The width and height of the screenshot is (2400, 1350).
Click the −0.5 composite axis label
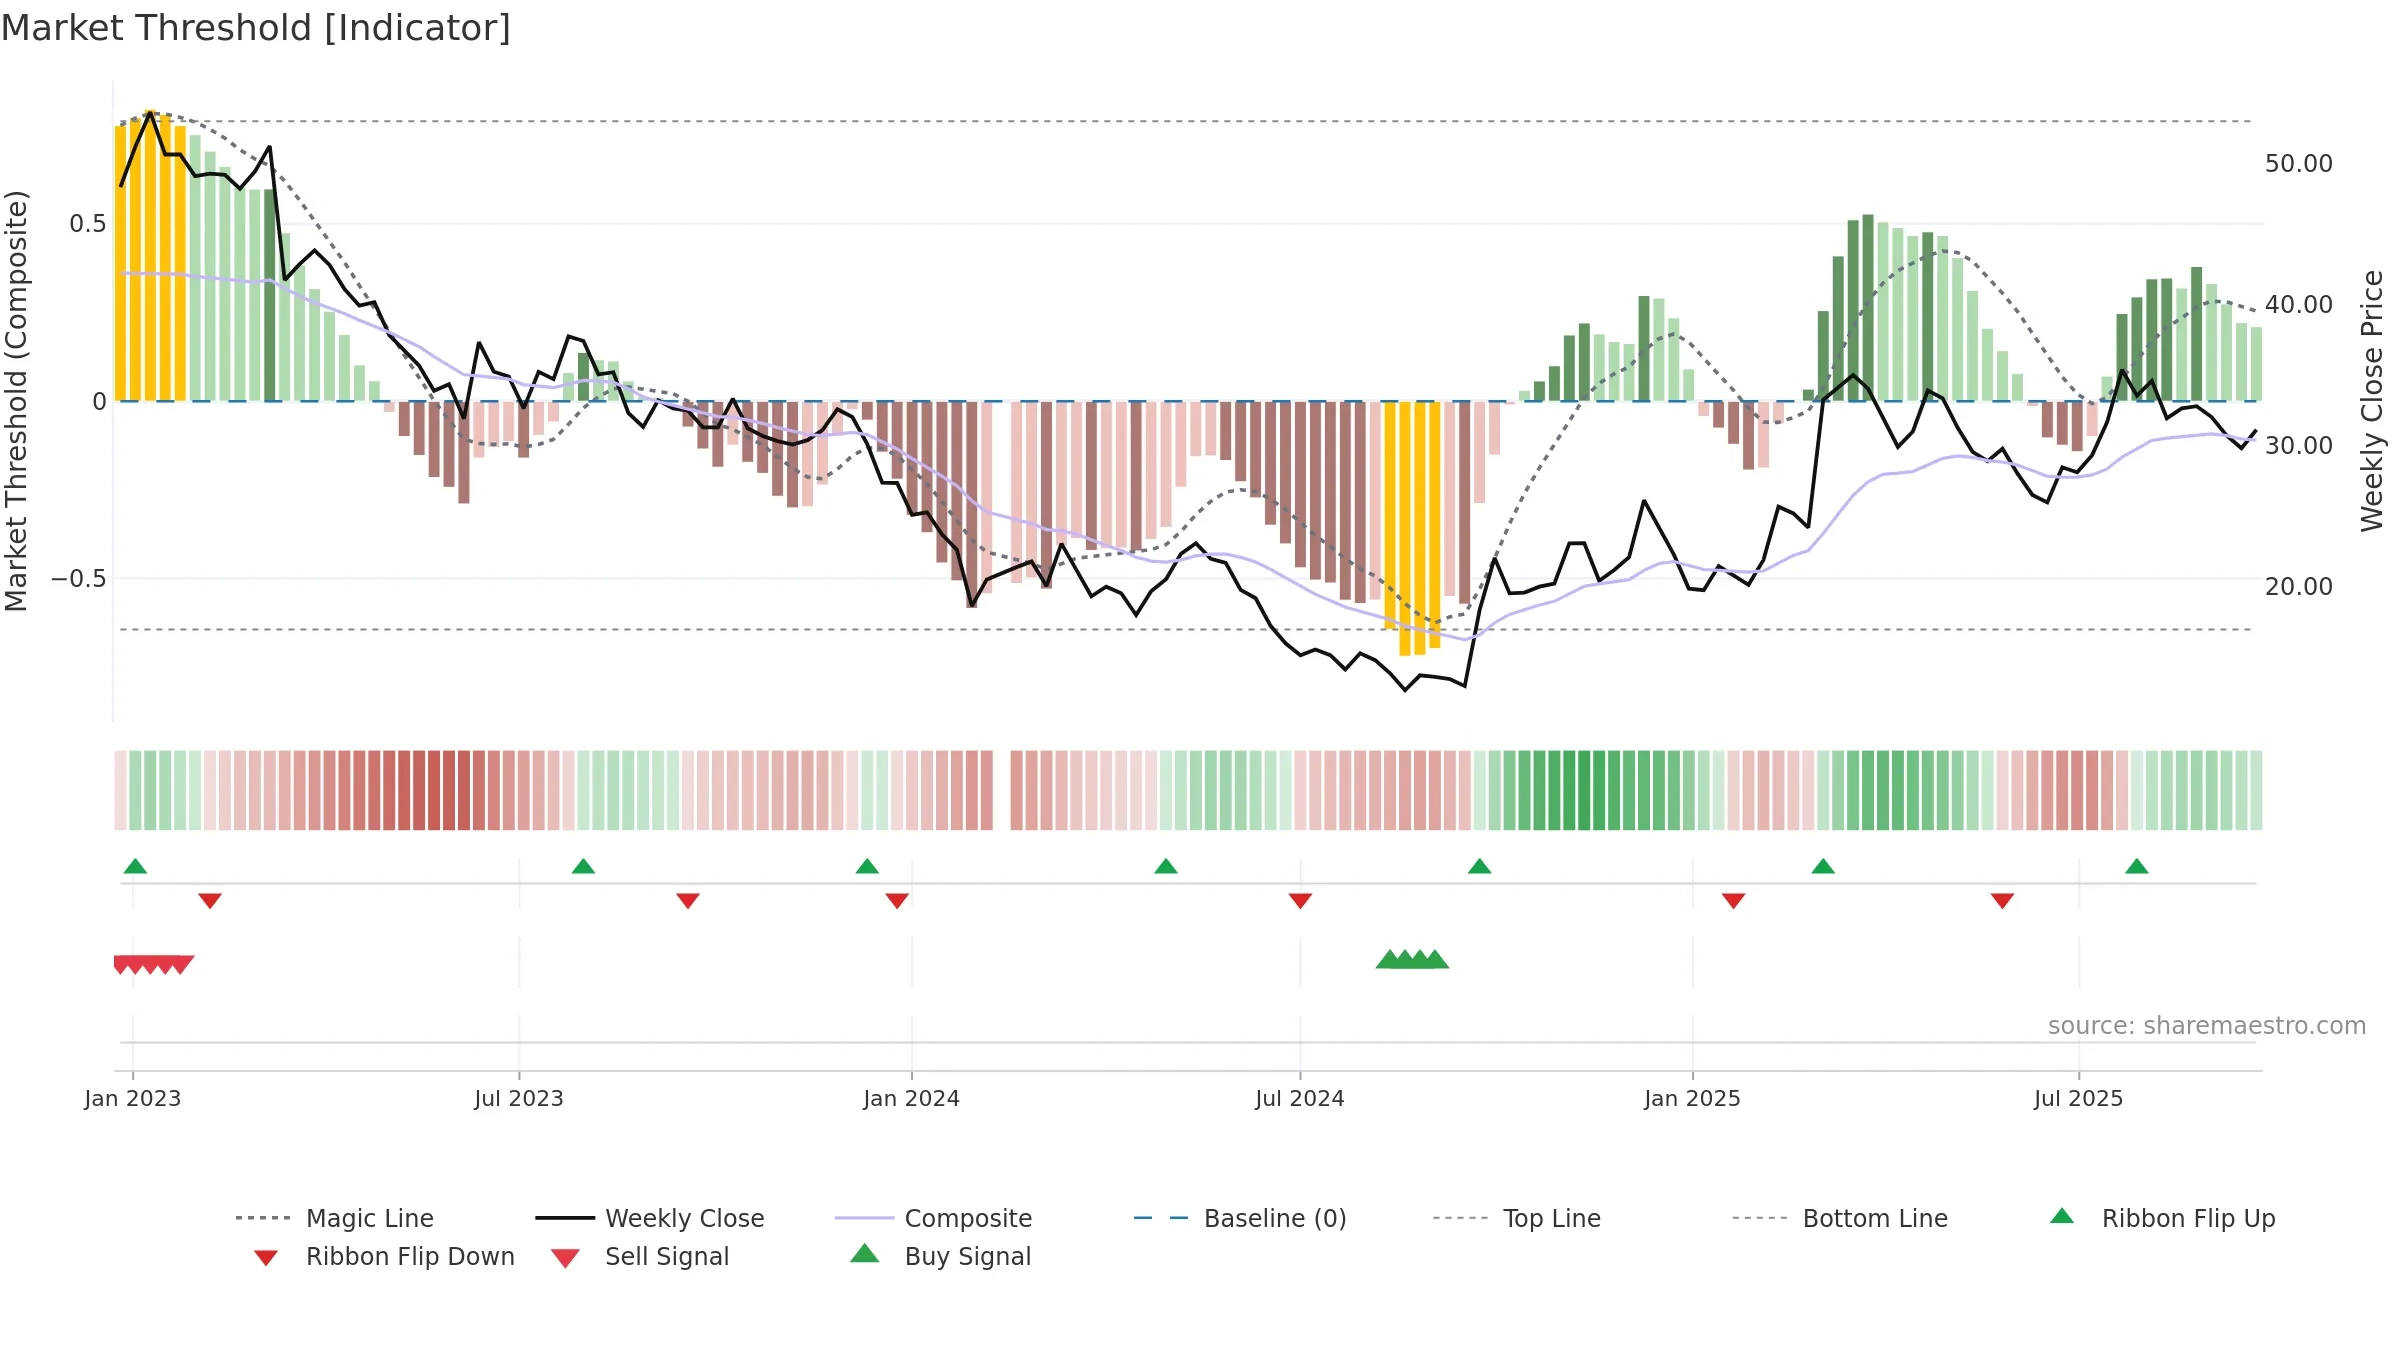(79, 579)
